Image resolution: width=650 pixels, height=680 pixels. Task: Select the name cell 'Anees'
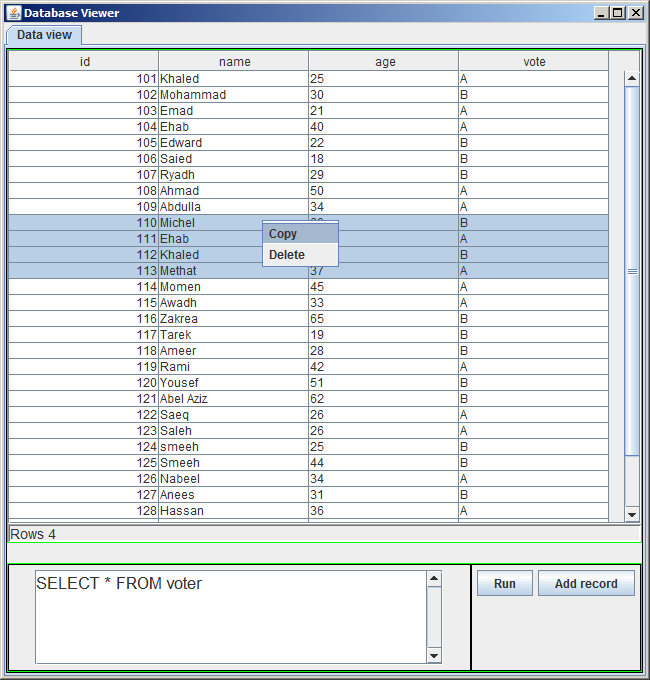click(234, 495)
